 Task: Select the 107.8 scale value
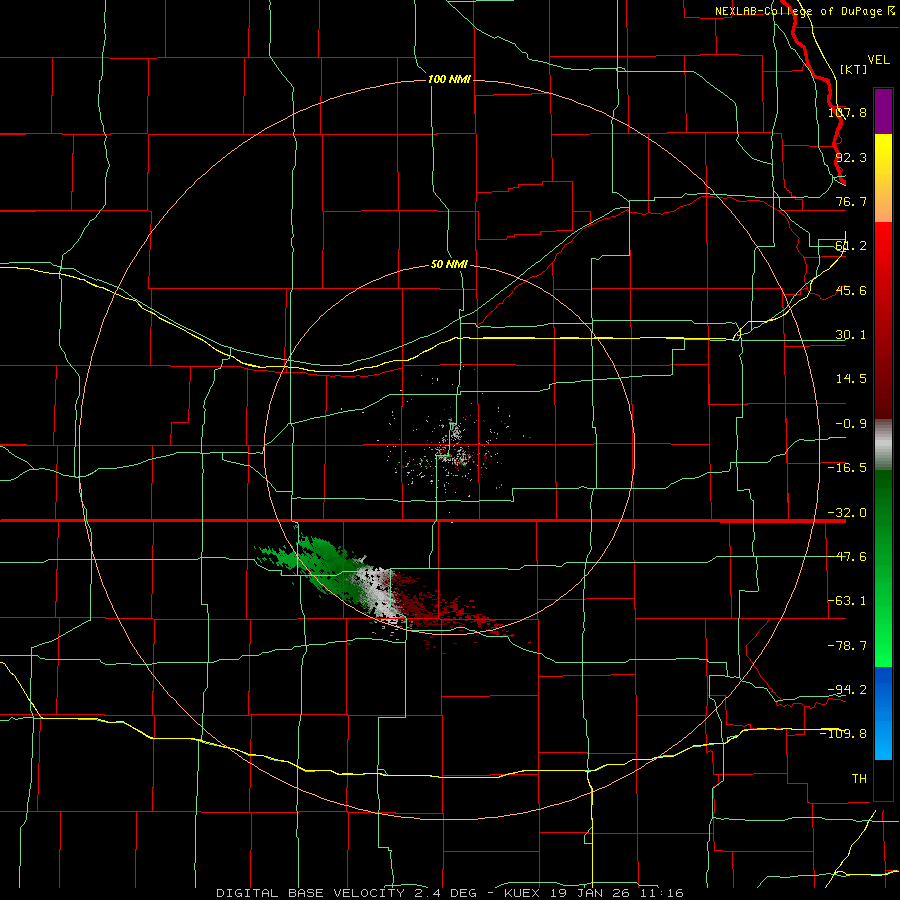click(x=847, y=112)
